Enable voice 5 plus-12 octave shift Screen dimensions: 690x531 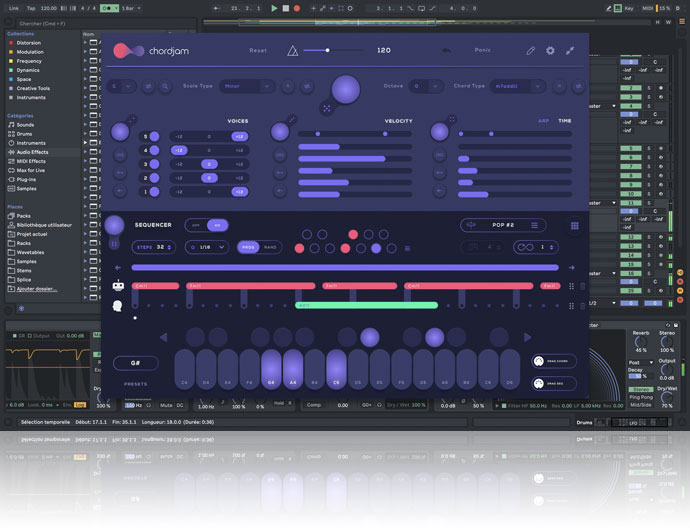tap(240, 136)
